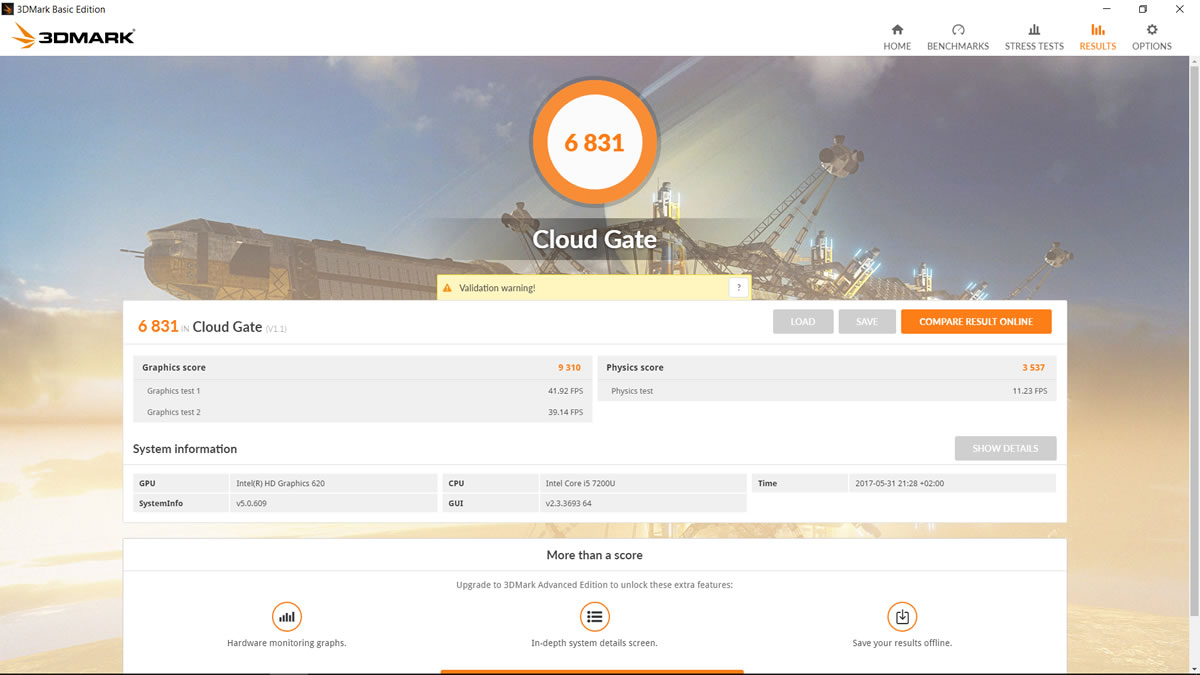Click the gauge icon above Benchmarks
The image size is (1200, 675).
(958, 30)
